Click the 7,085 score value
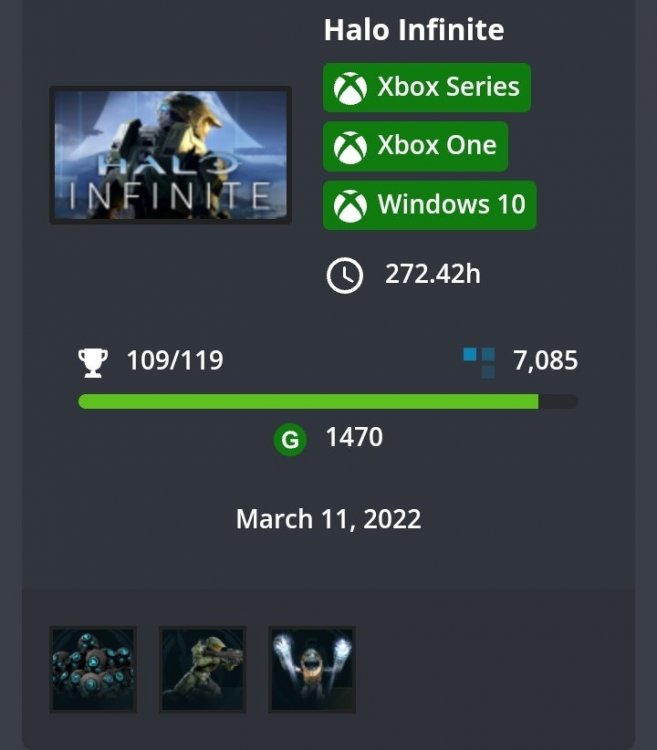This screenshot has width=657, height=750. click(x=546, y=361)
